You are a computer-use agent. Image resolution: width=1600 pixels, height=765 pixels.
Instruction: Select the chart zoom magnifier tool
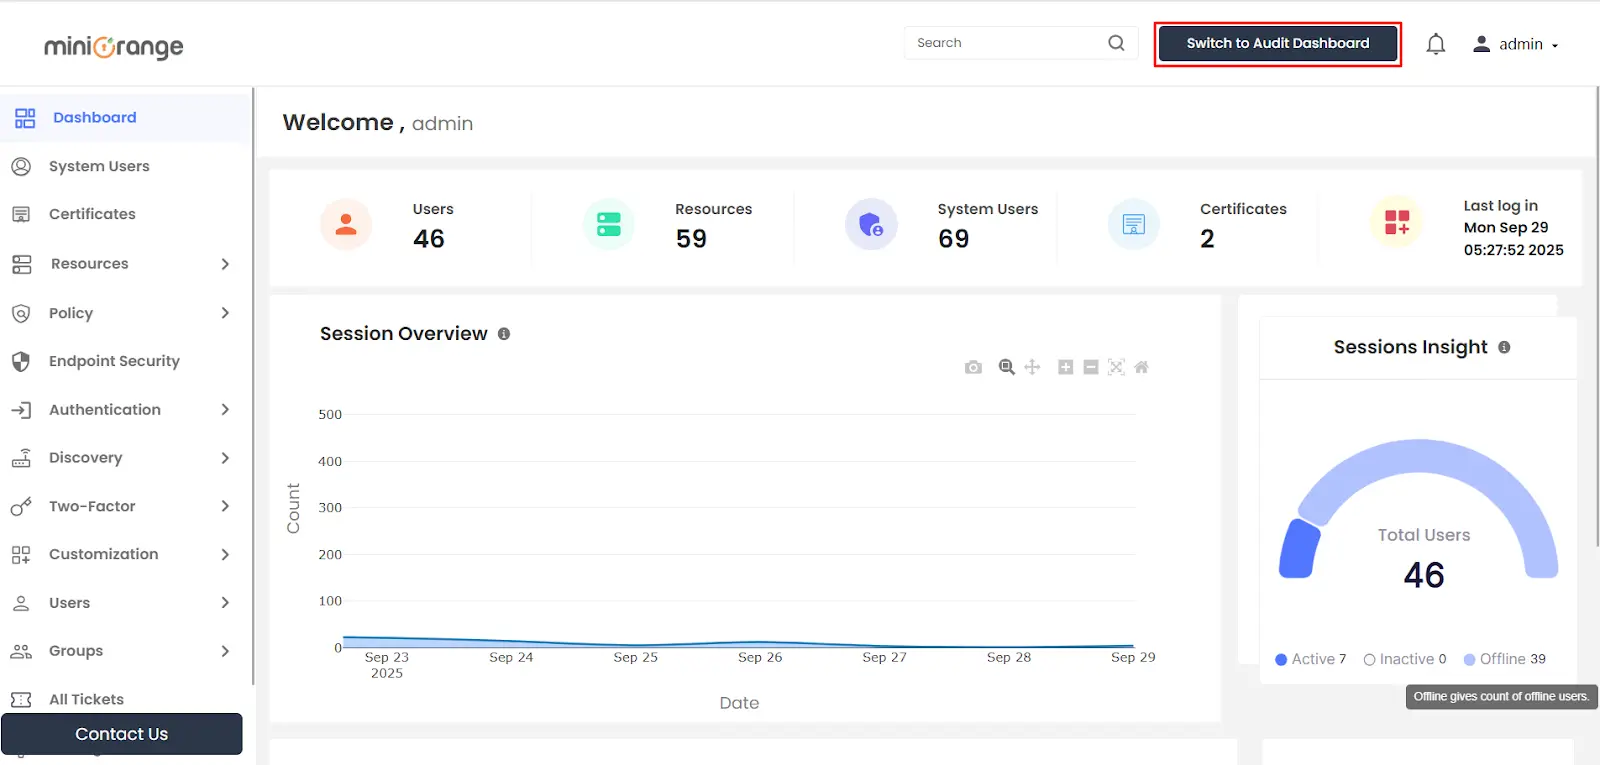pos(1006,367)
